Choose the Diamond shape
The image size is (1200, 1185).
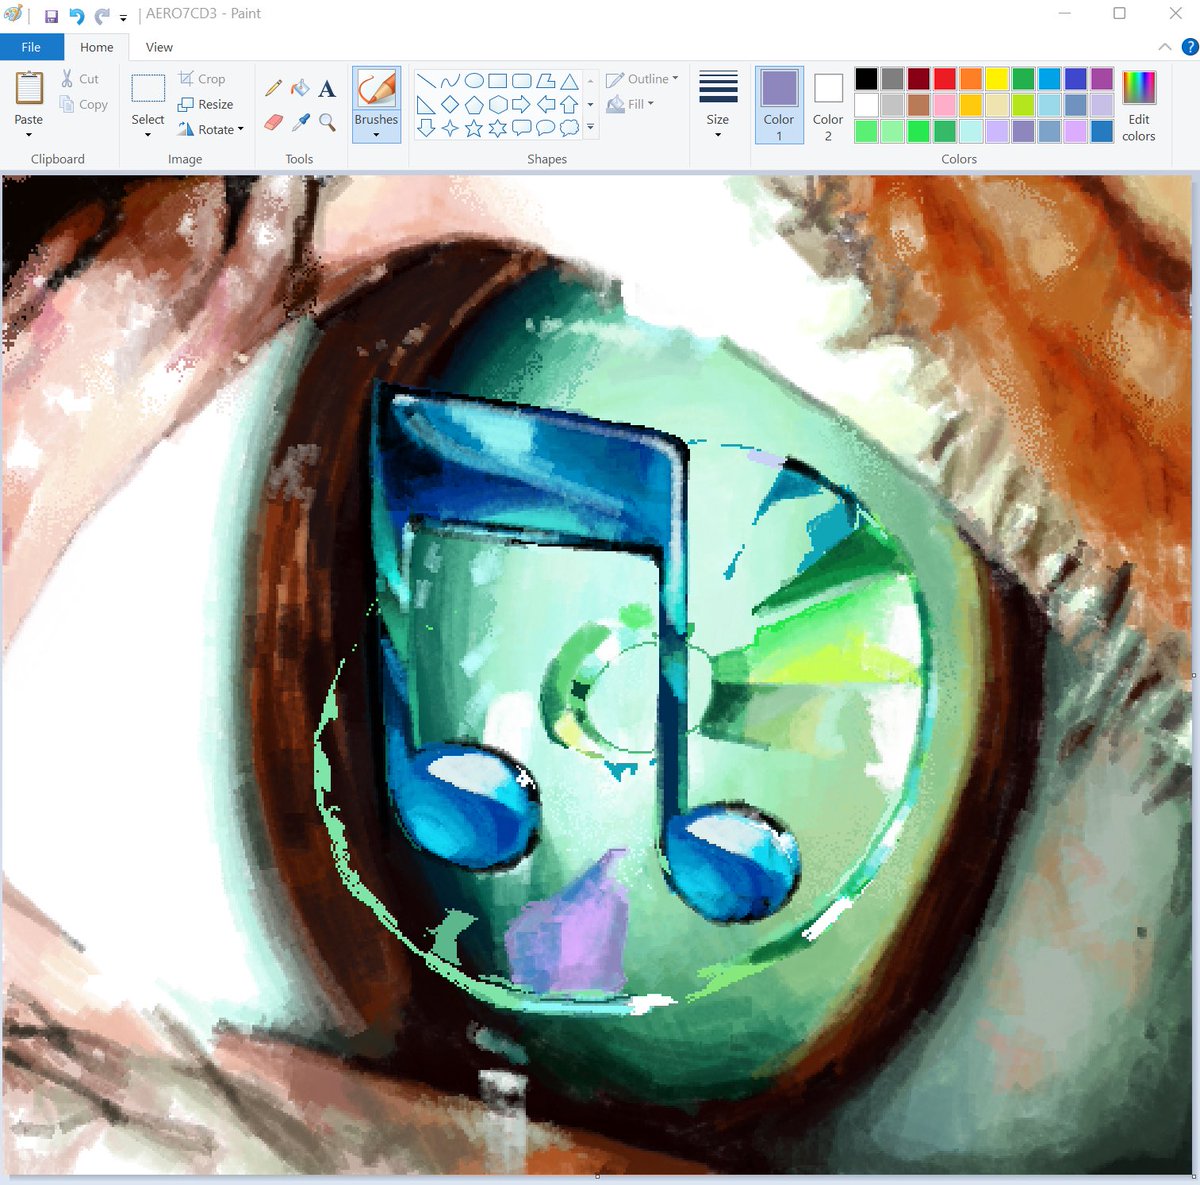tap(450, 104)
